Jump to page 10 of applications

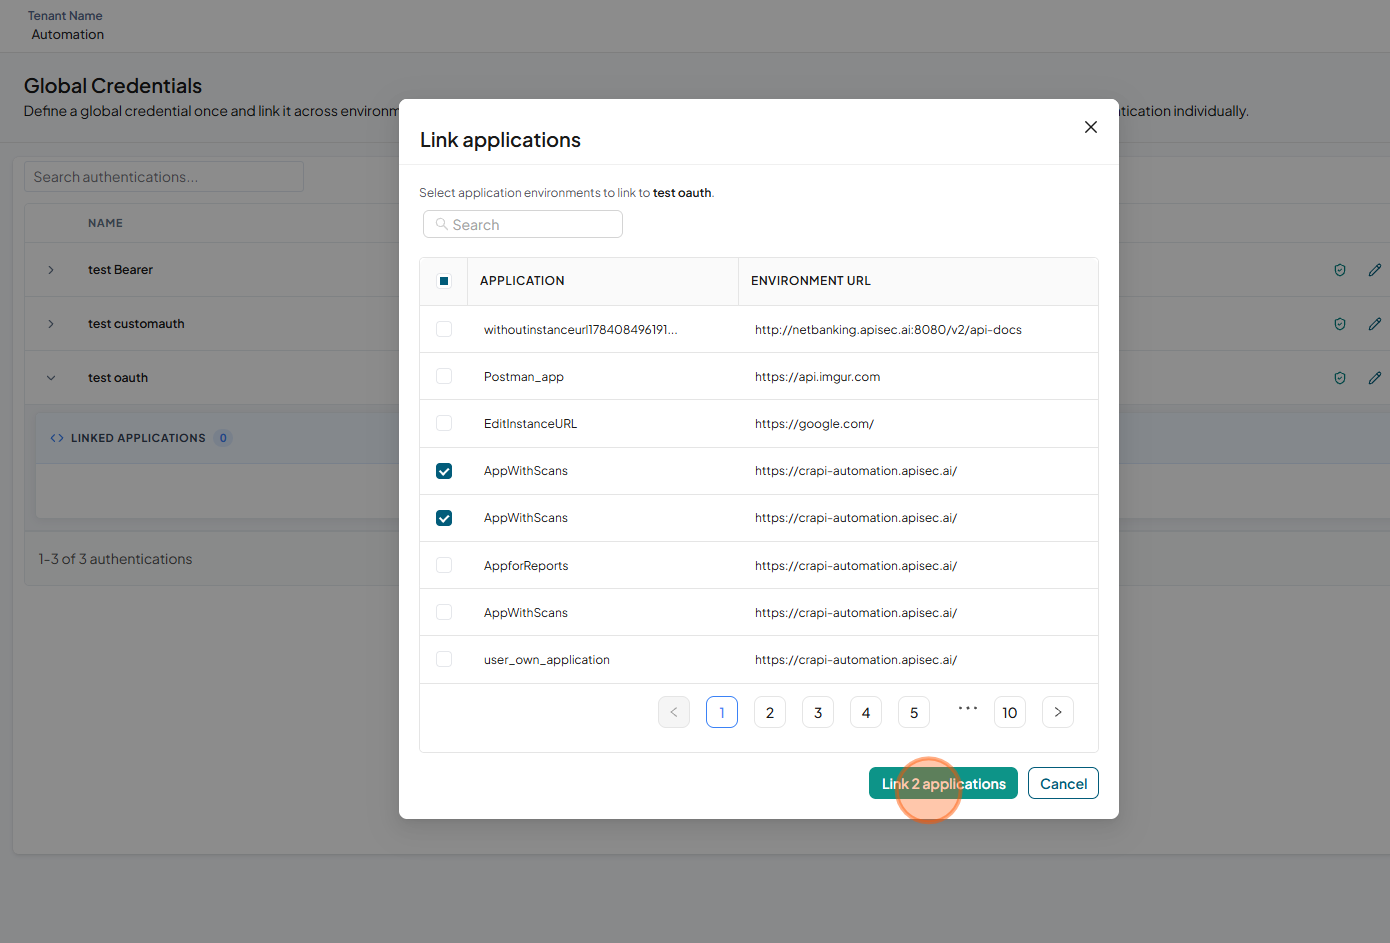pyautogui.click(x=1010, y=712)
